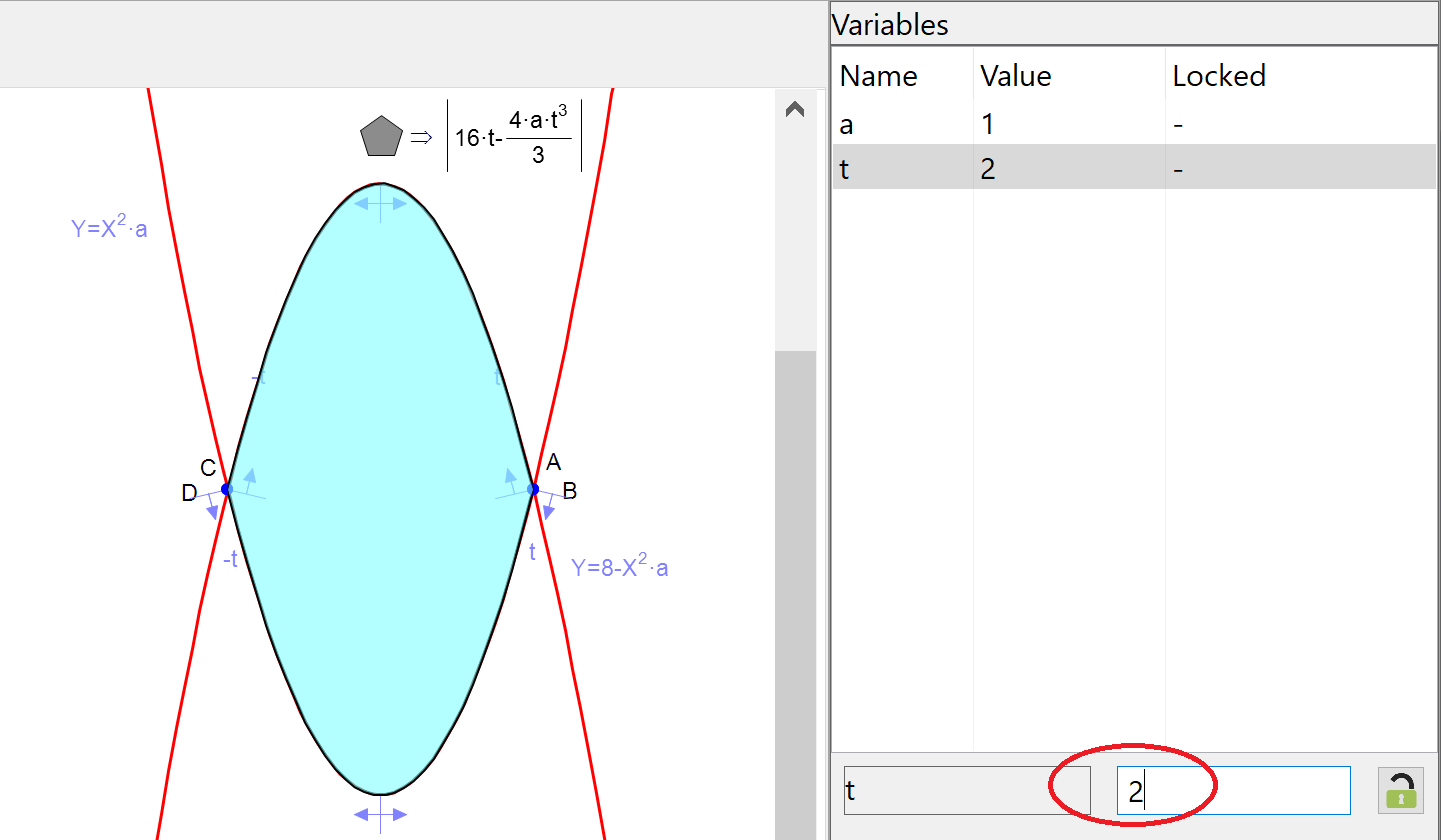
Task: Select the gray pentagon area icon
Action: point(381,137)
